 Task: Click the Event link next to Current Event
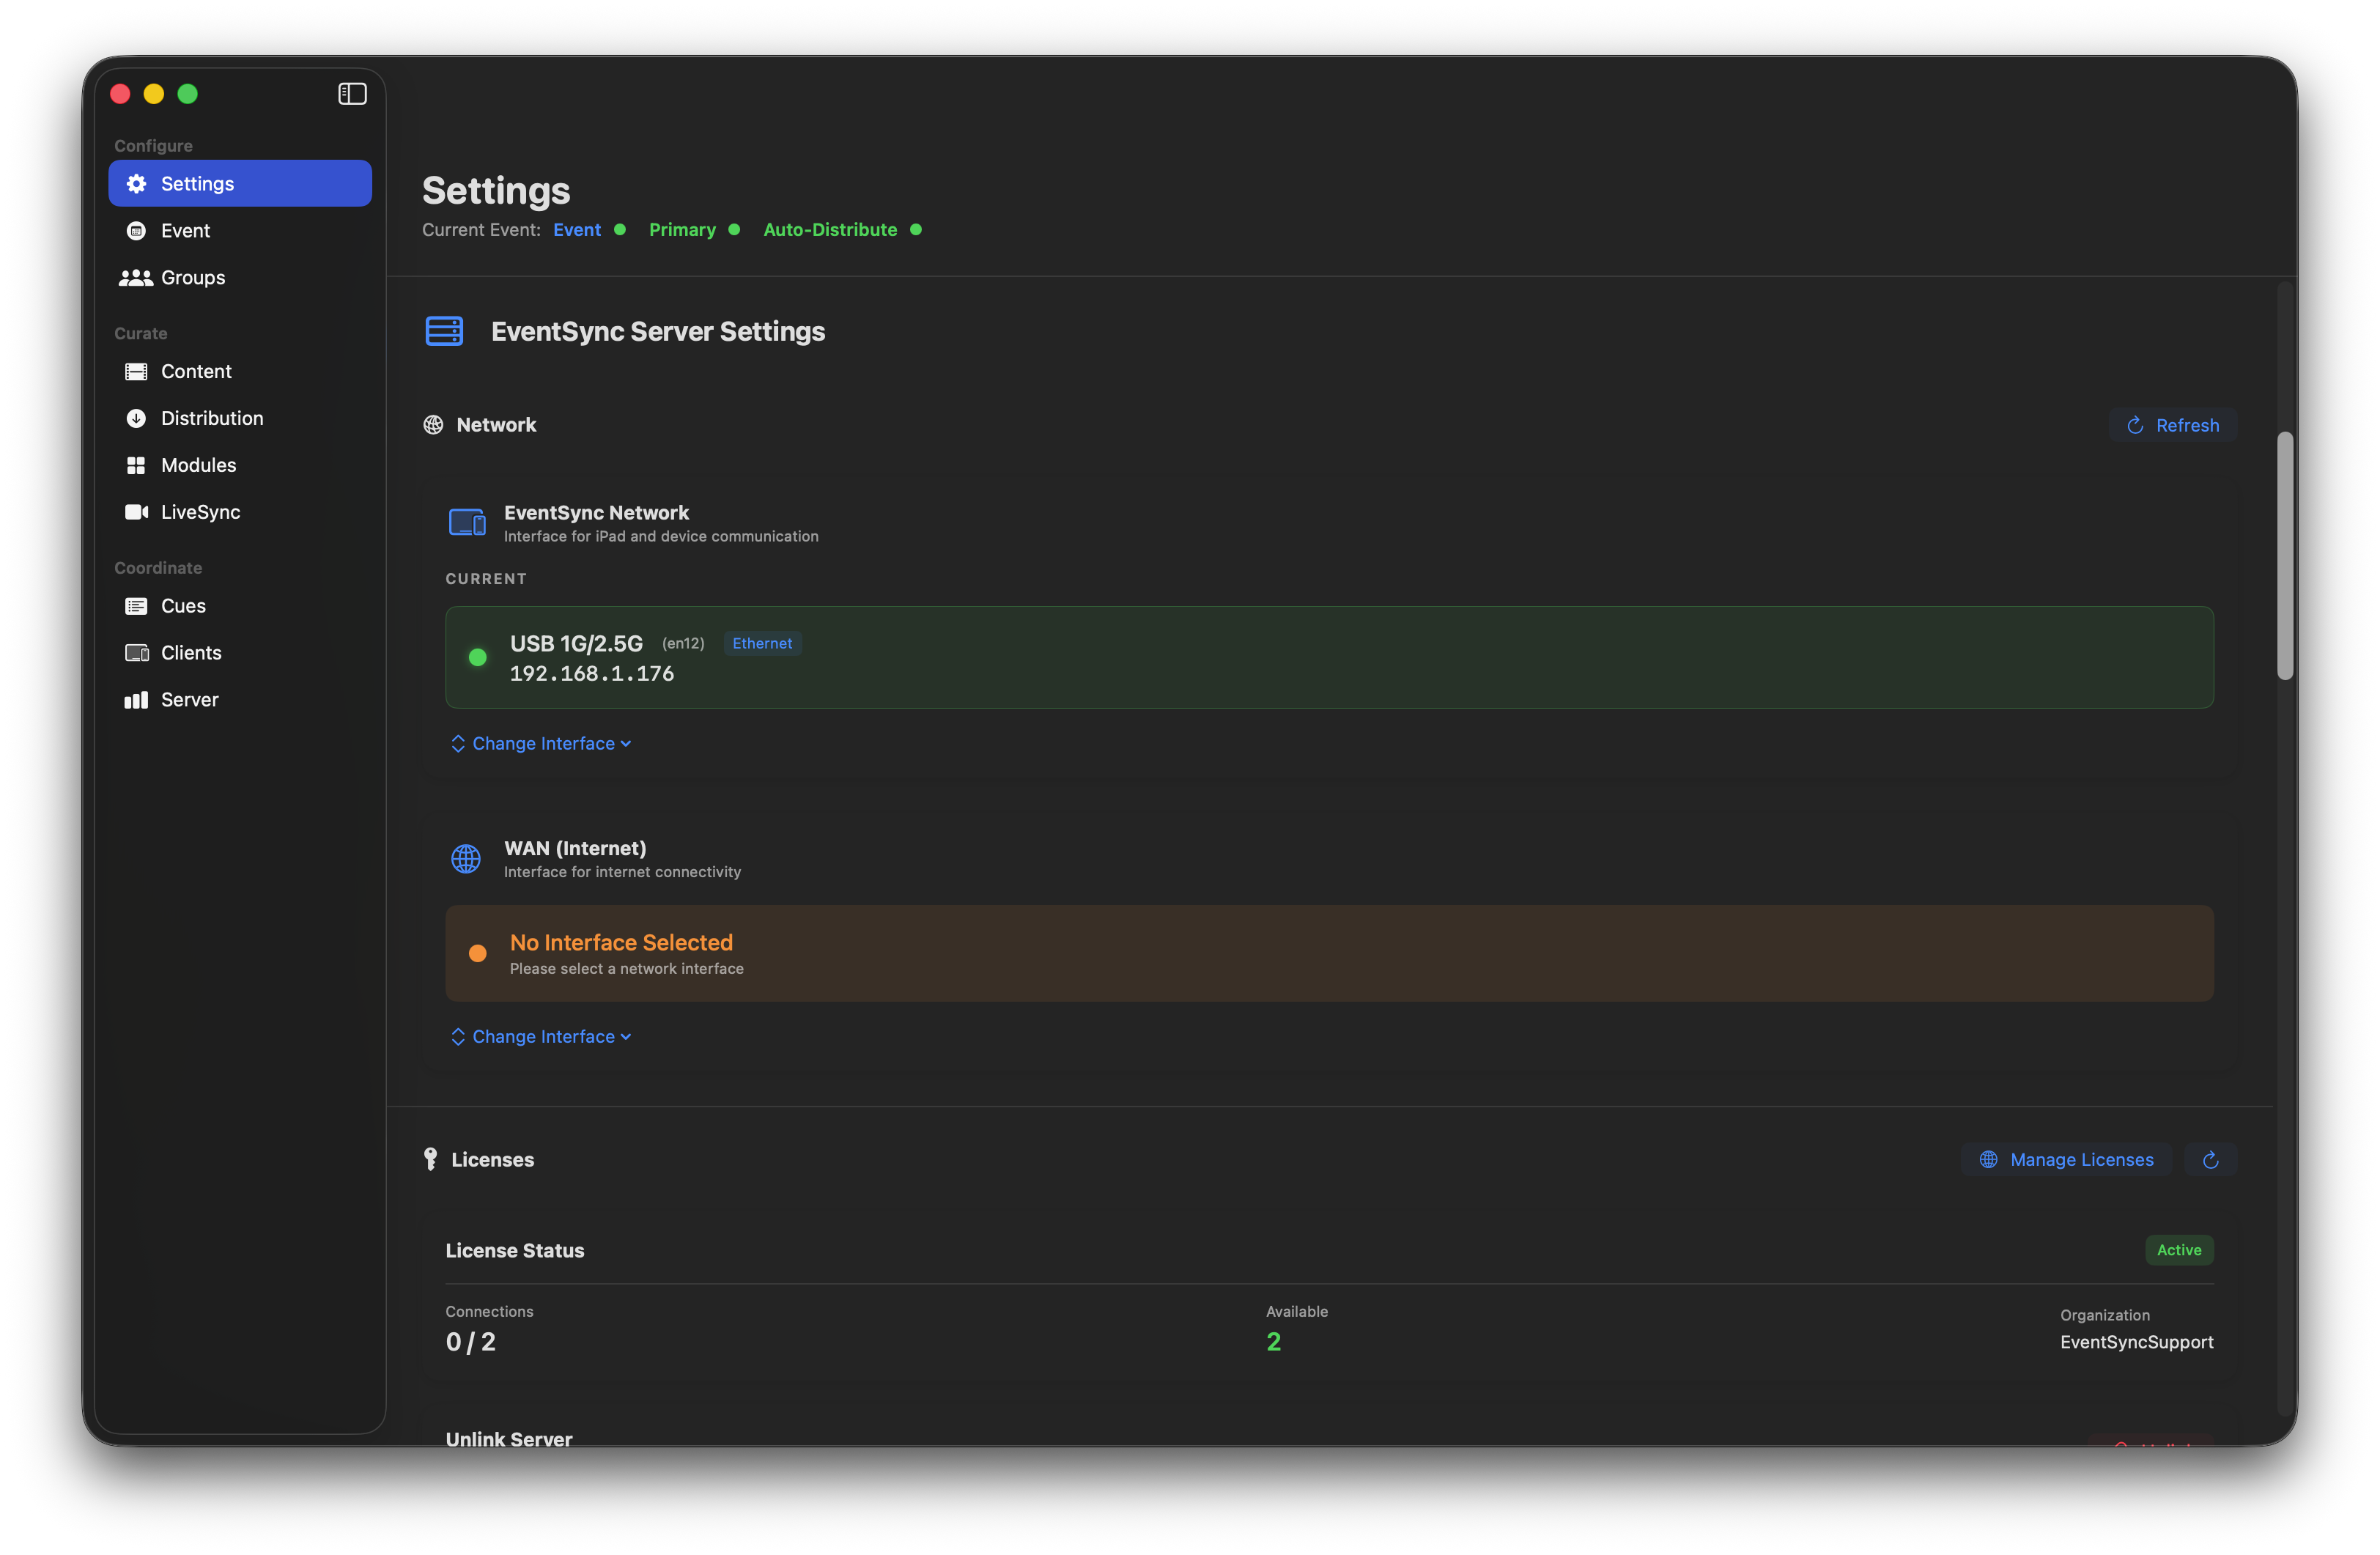point(577,229)
